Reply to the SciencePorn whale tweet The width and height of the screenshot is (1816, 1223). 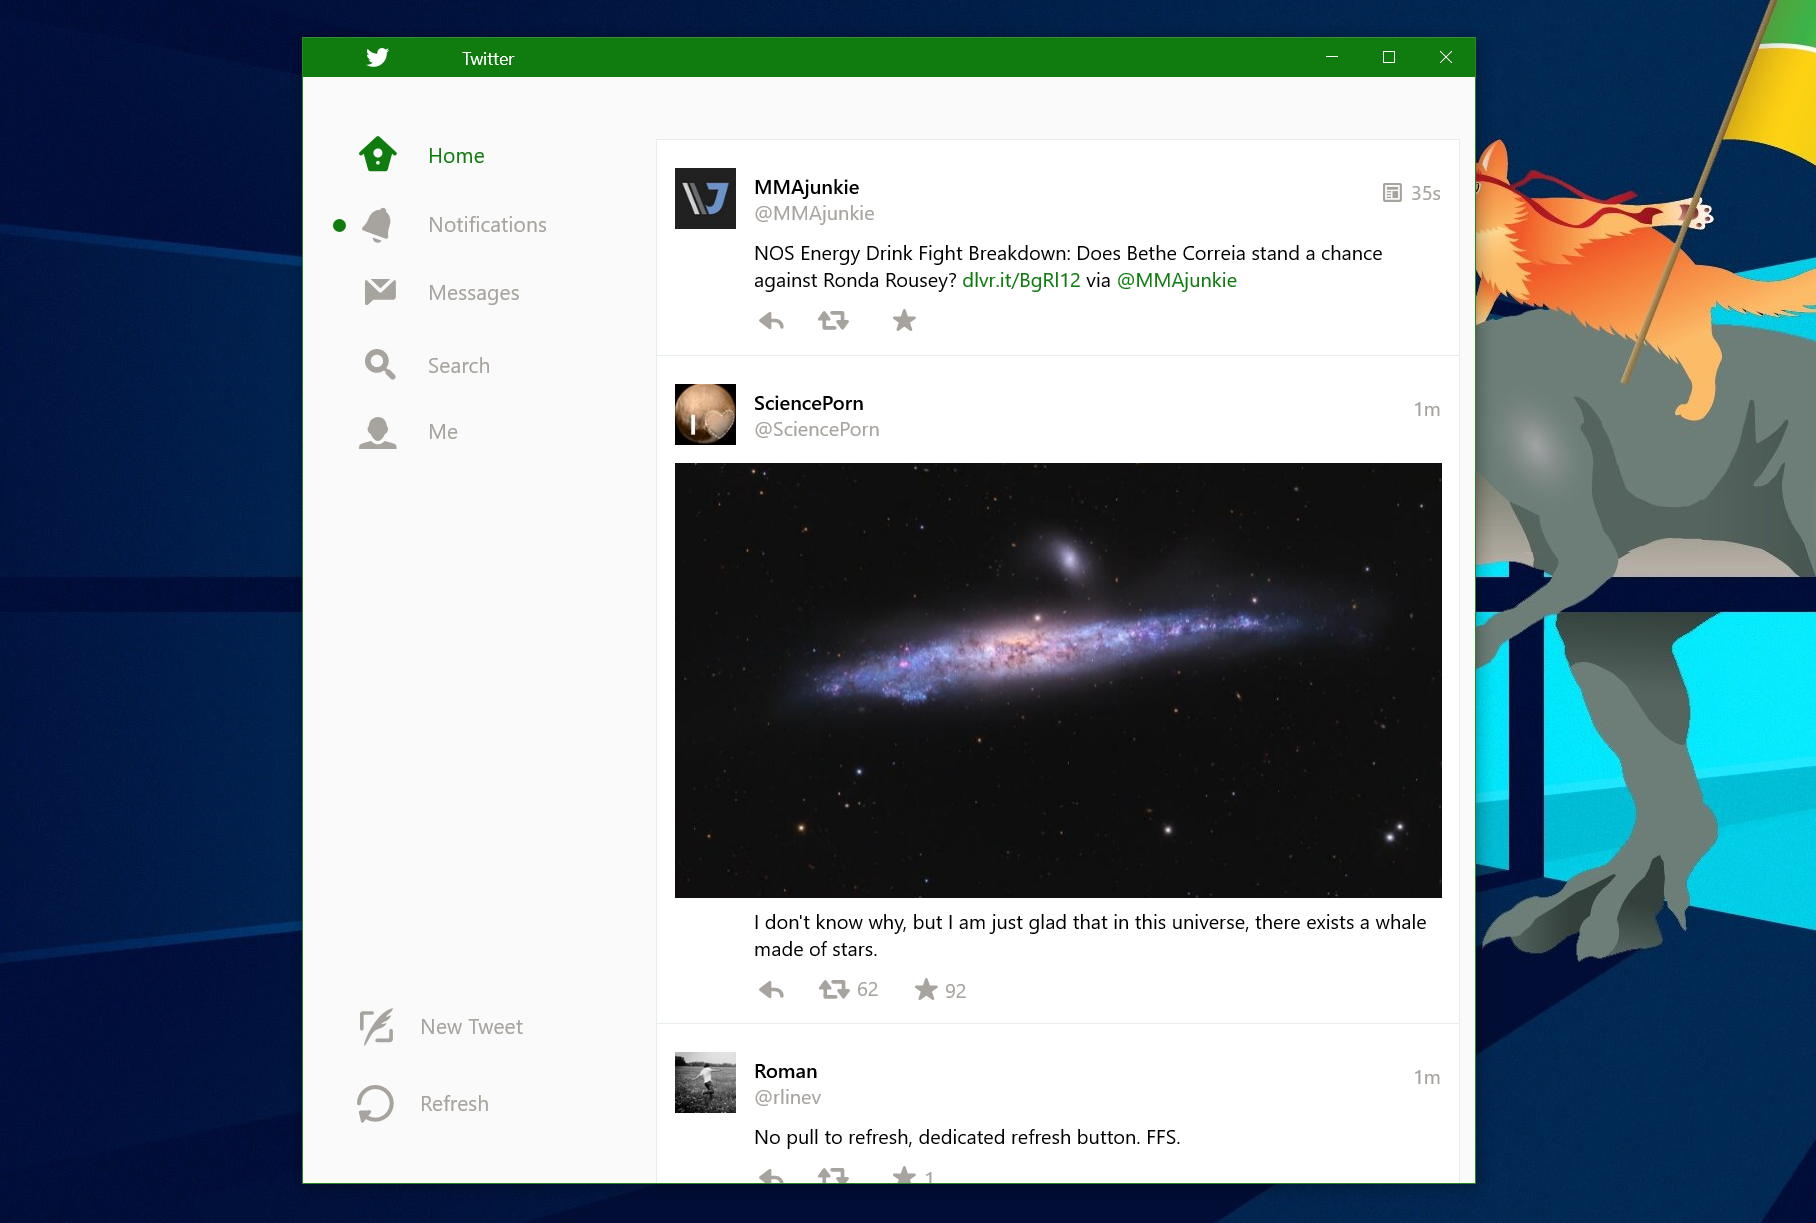771,990
